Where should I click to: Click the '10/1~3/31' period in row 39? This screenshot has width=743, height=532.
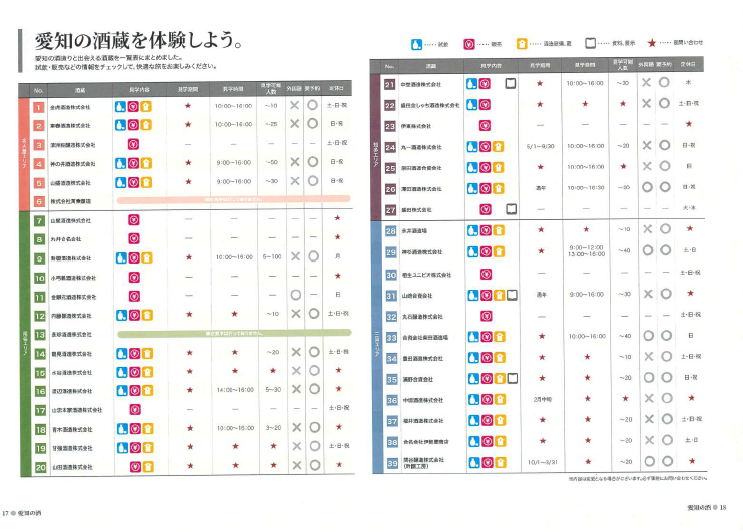click(543, 462)
